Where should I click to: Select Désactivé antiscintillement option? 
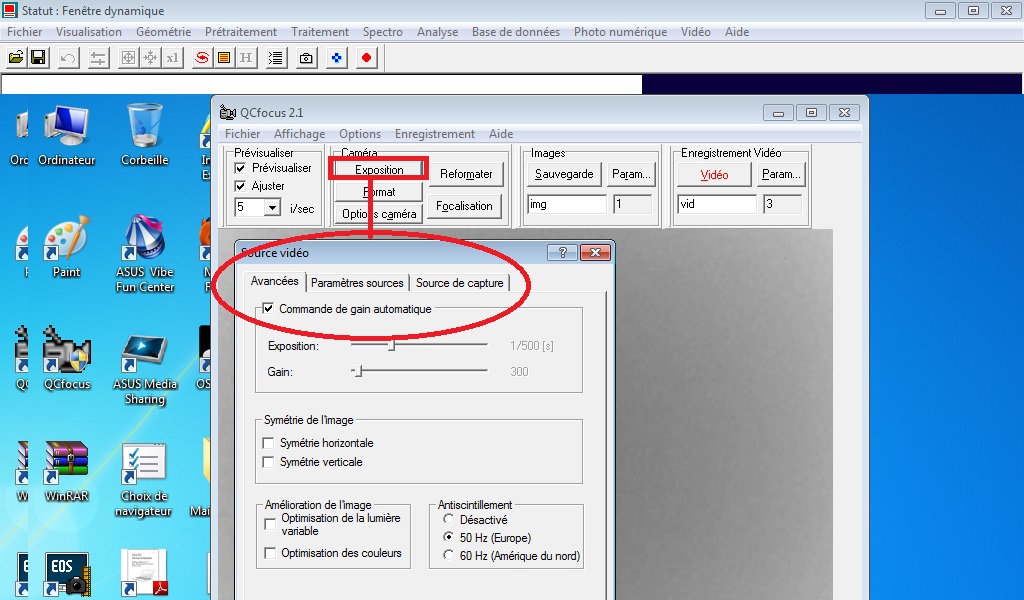[448, 519]
